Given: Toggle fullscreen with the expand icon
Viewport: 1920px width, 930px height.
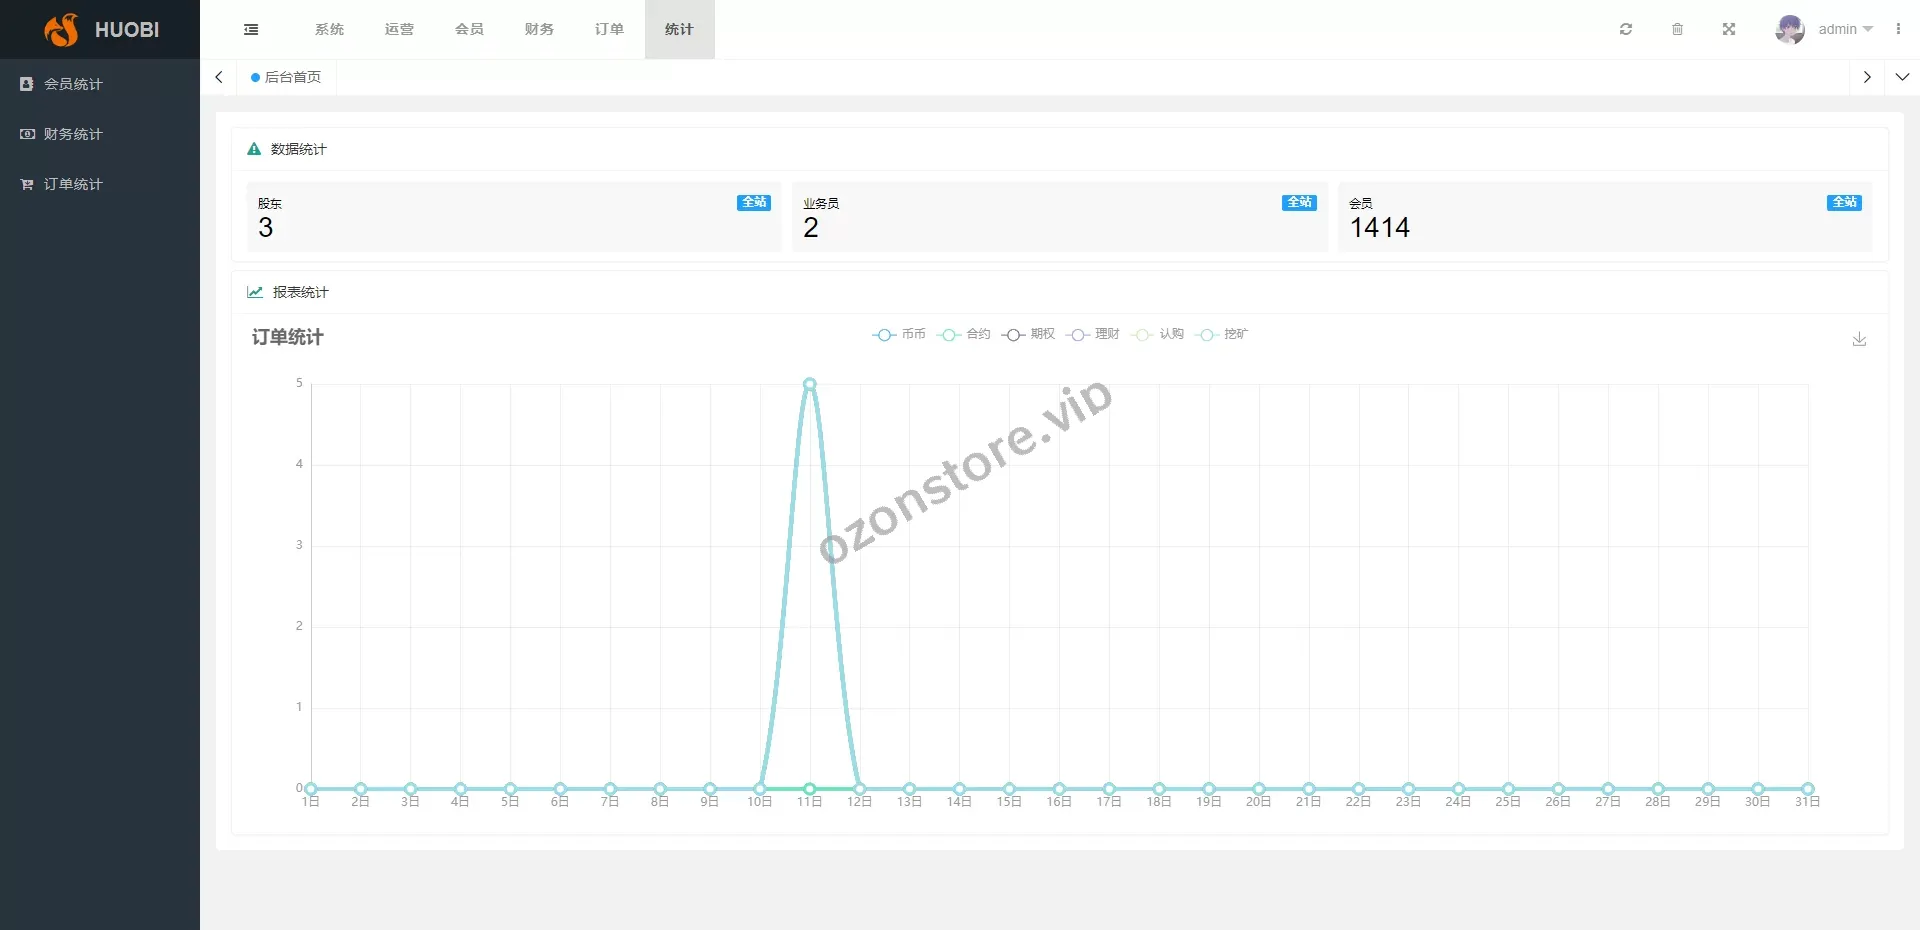Looking at the screenshot, I should point(1729,30).
